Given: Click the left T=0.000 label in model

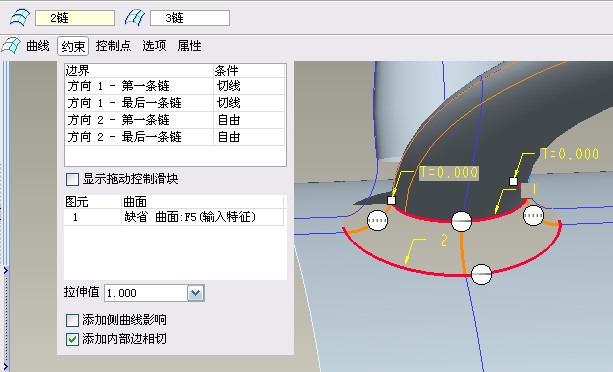Looking at the screenshot, I should pos(449,172).
